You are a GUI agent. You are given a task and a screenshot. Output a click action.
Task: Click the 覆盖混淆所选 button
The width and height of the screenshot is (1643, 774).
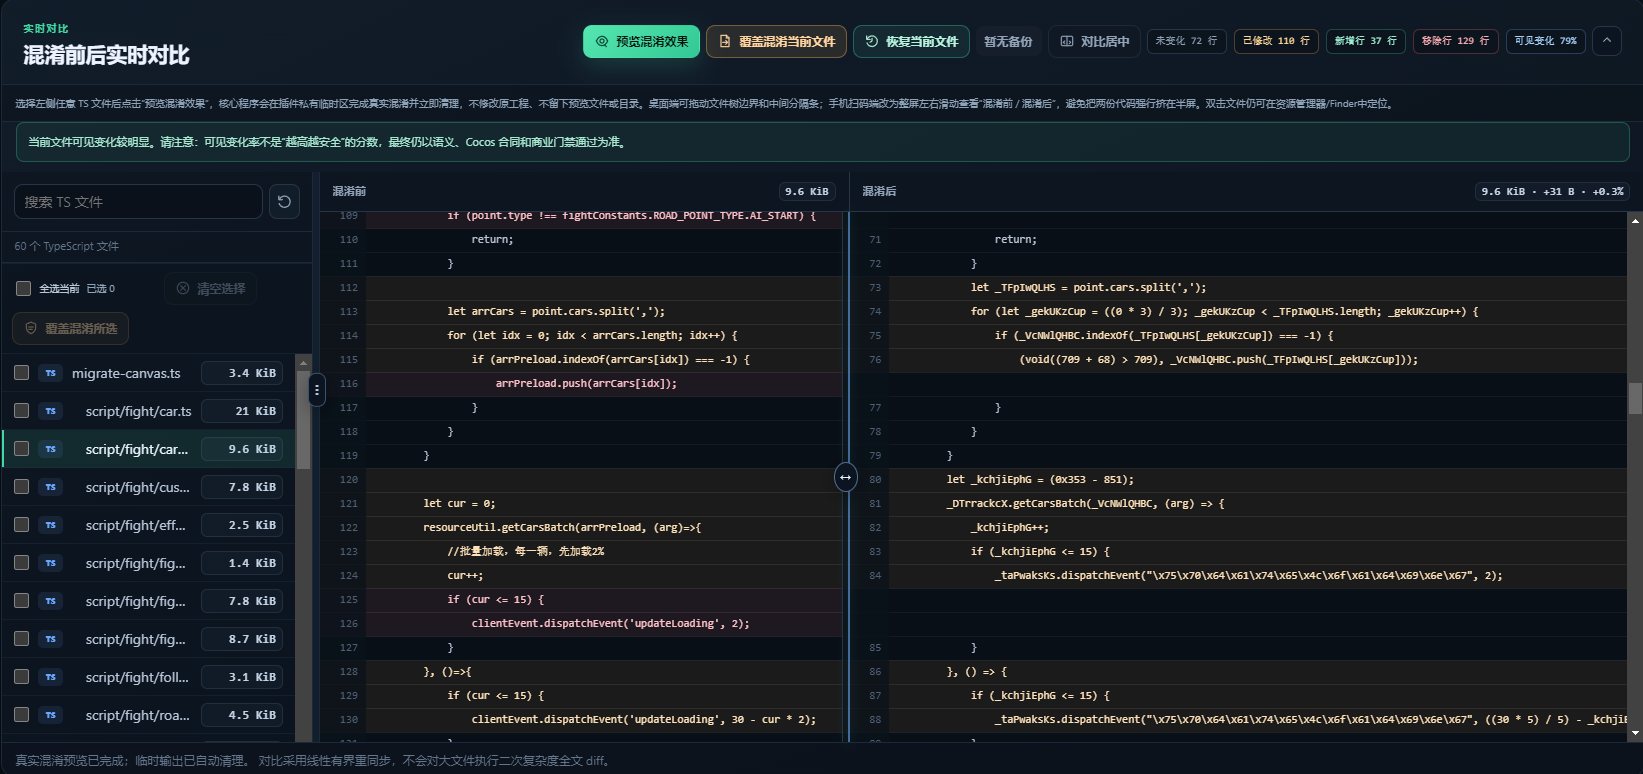coord(70,328)
